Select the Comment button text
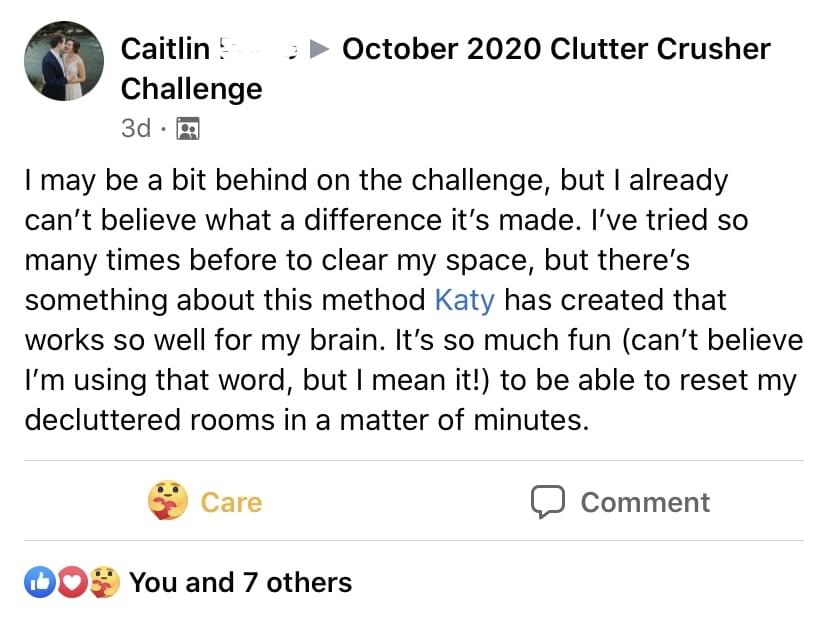The image size is (828, 618). pos(645,502)
